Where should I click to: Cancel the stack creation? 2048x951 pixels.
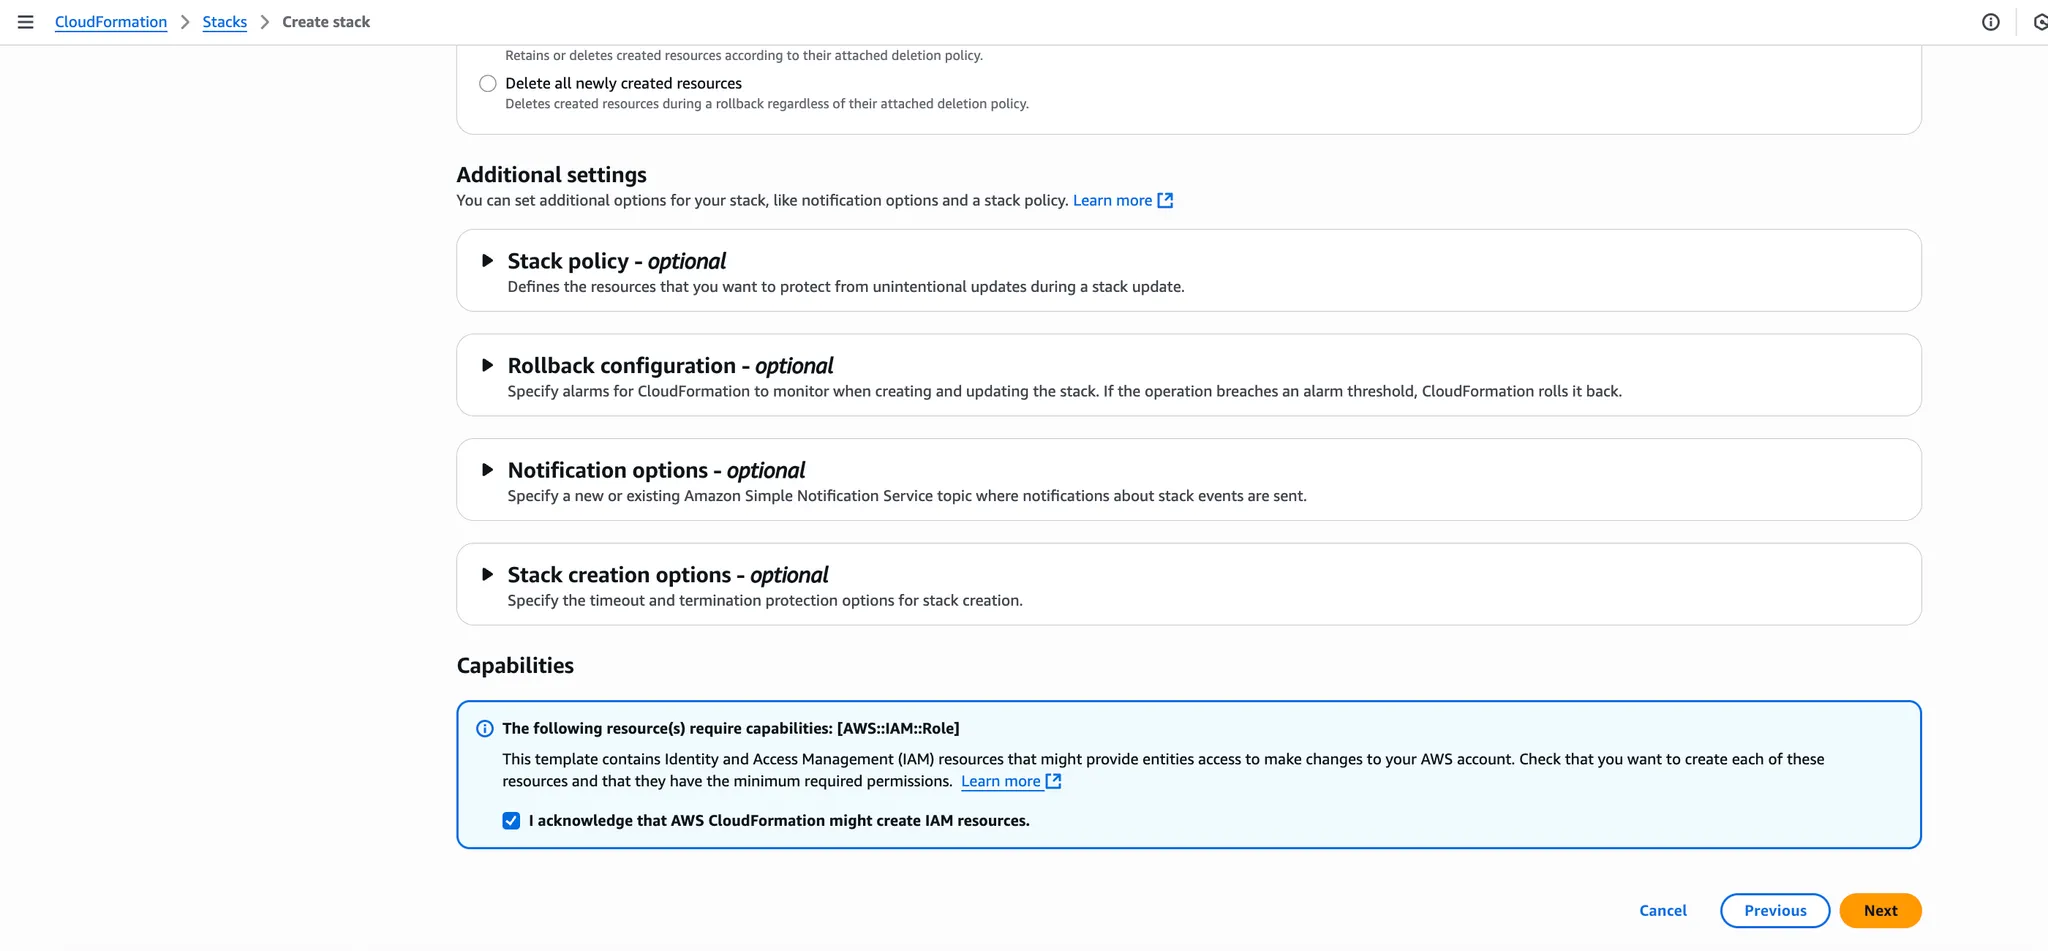pos(1663,911)
